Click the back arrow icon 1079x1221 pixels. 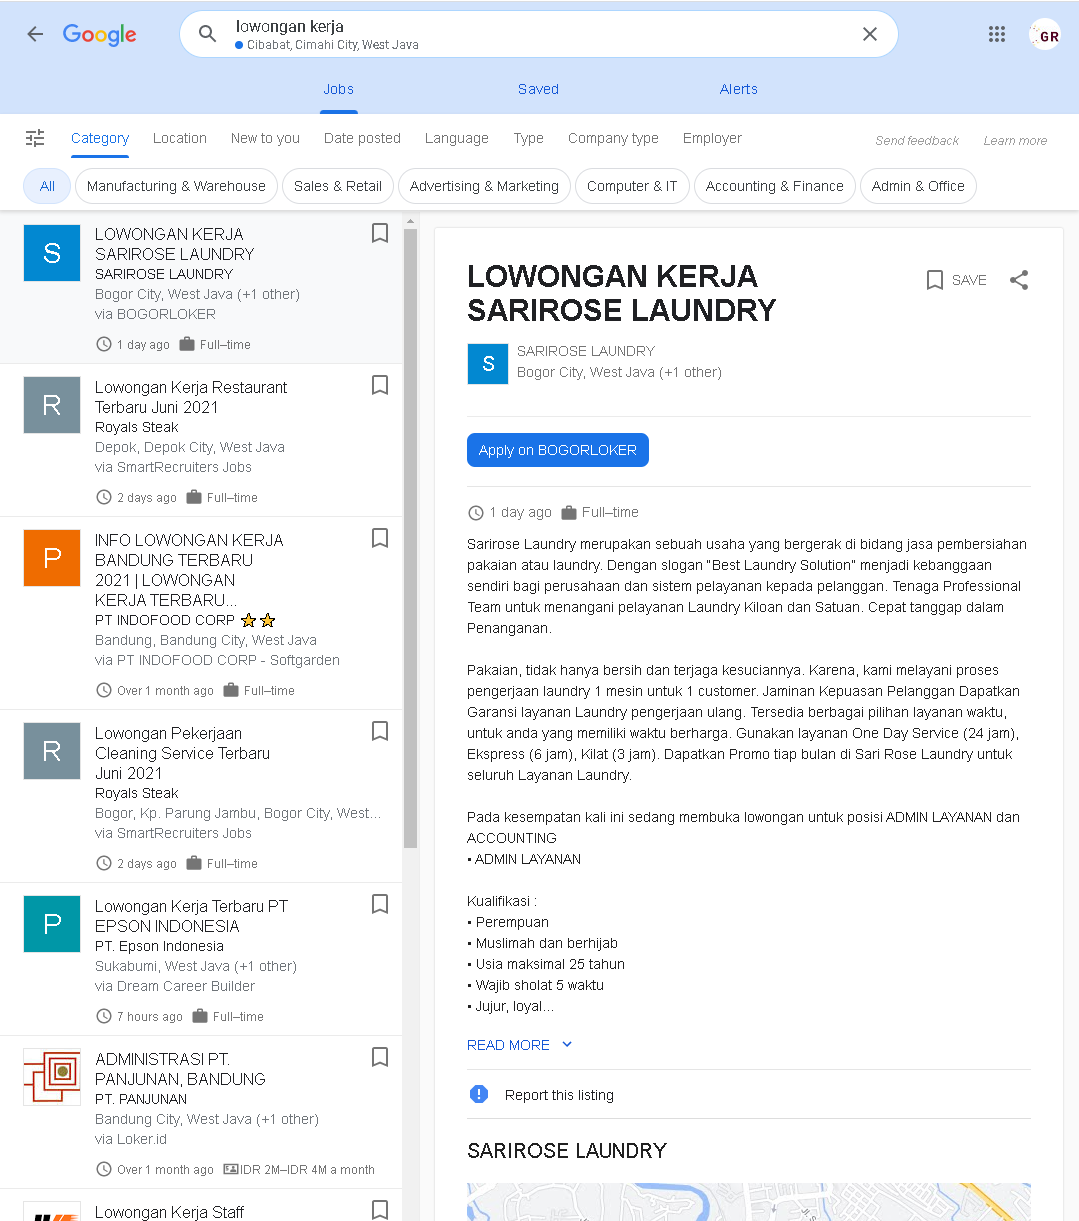pyautogui.click(x=35, y=34)
